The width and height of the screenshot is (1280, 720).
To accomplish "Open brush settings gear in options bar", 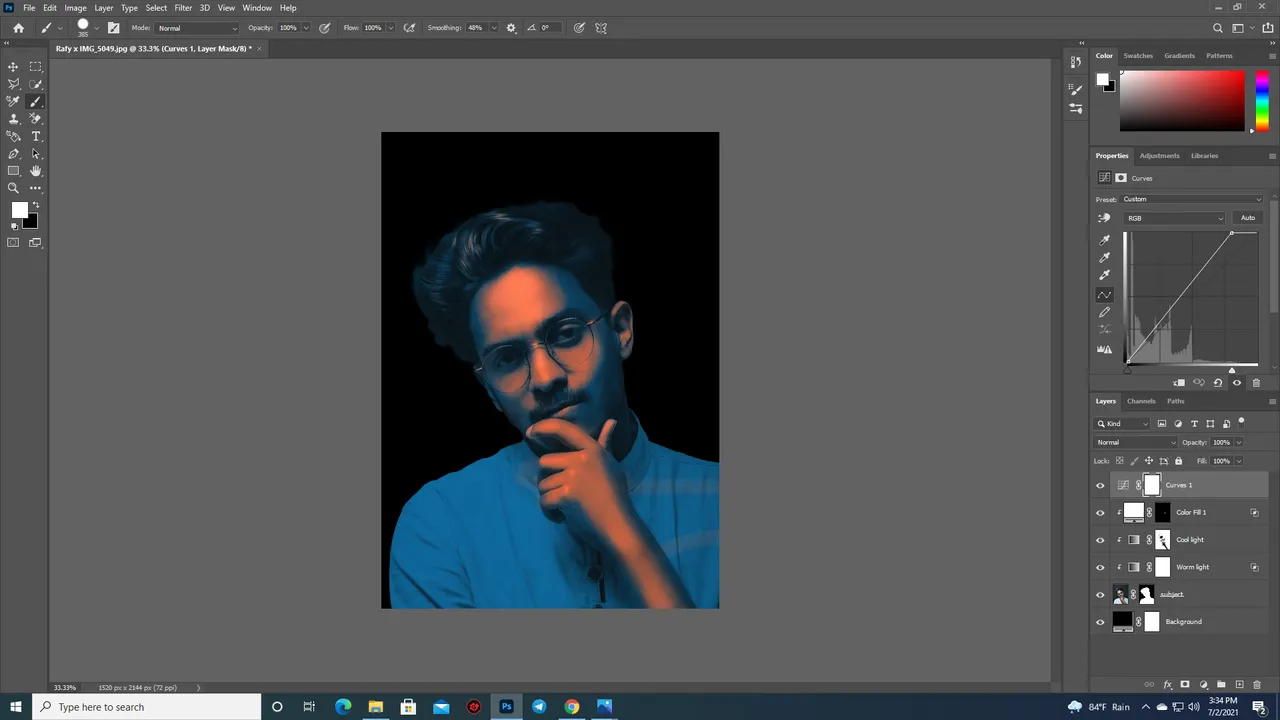I will [x=511, y=28].
